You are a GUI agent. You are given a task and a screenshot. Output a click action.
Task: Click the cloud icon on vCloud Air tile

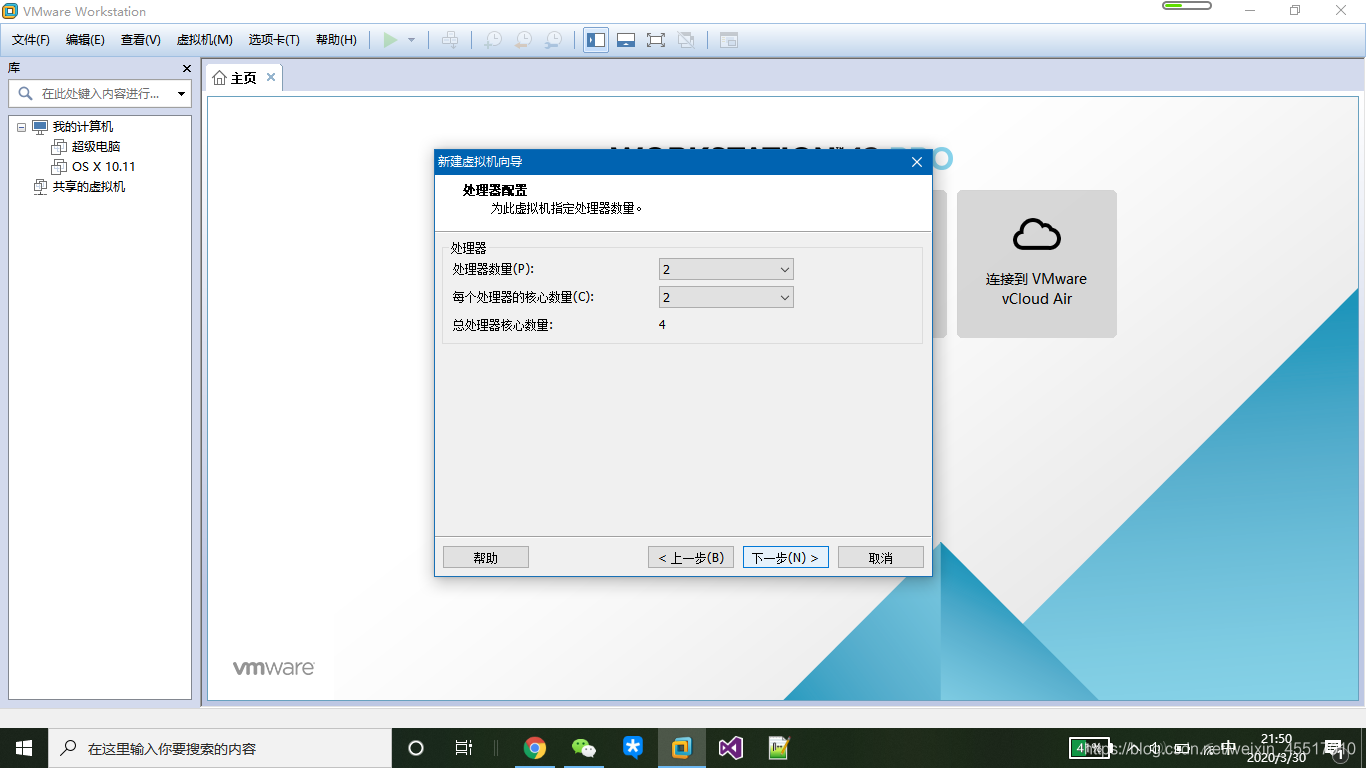[1037, 235]
